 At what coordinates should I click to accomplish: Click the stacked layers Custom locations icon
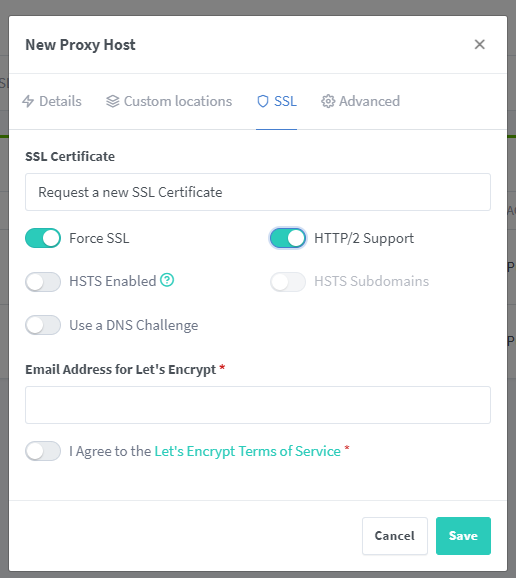(113, 101)
